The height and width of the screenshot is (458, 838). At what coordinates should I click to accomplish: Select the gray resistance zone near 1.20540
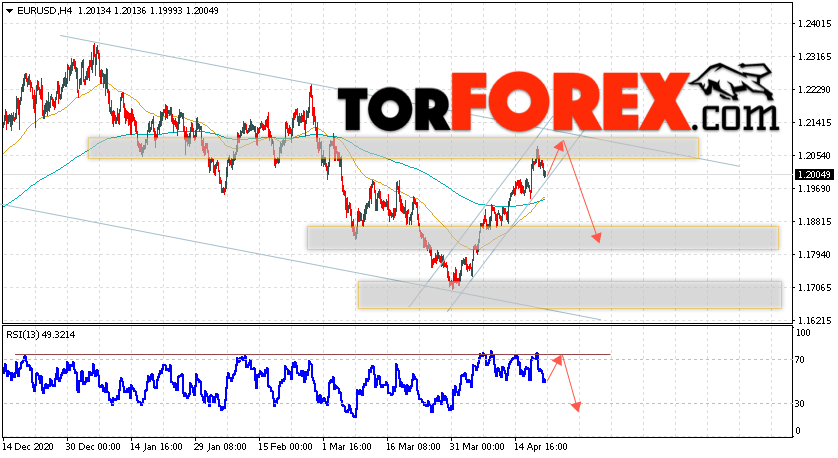point(393,148)
